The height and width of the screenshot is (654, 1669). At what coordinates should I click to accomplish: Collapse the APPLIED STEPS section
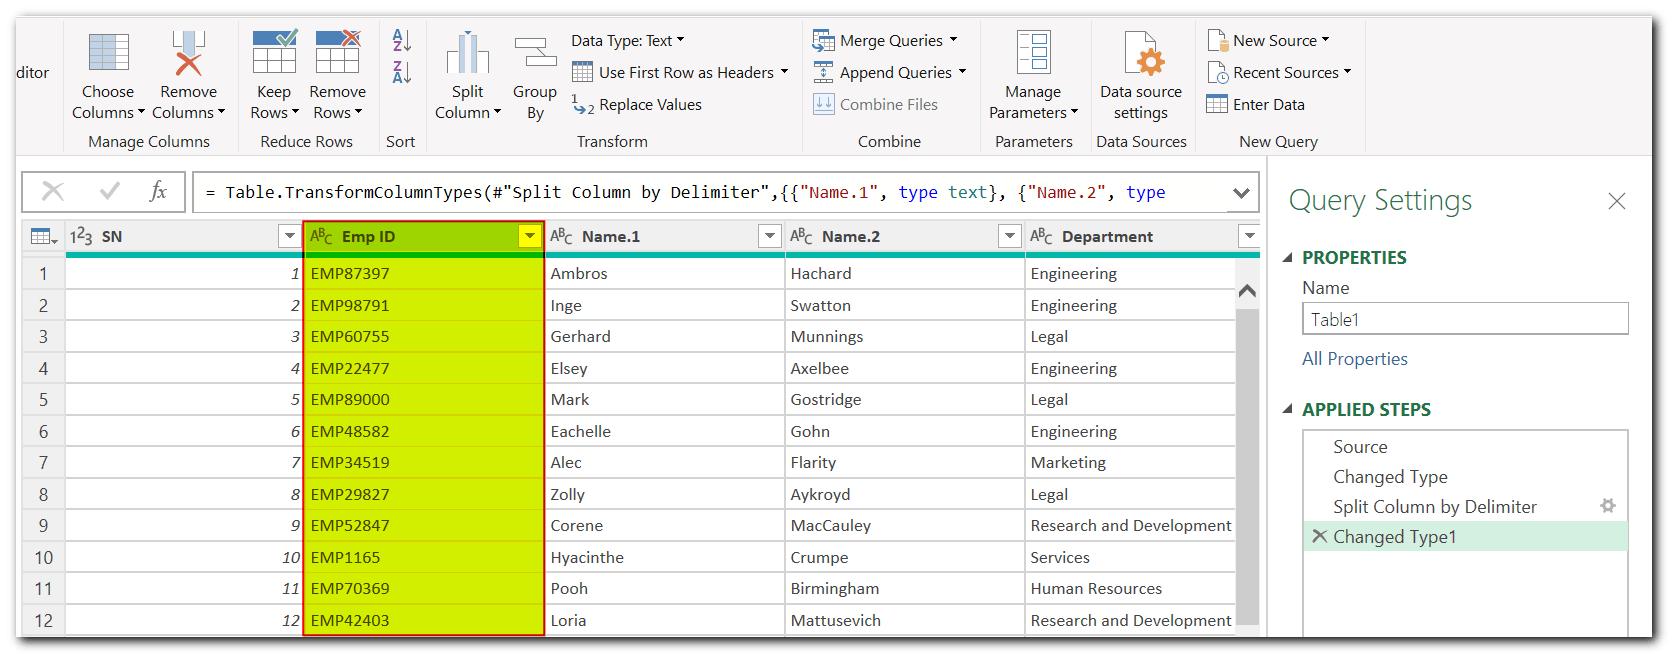coord(1288,410)
